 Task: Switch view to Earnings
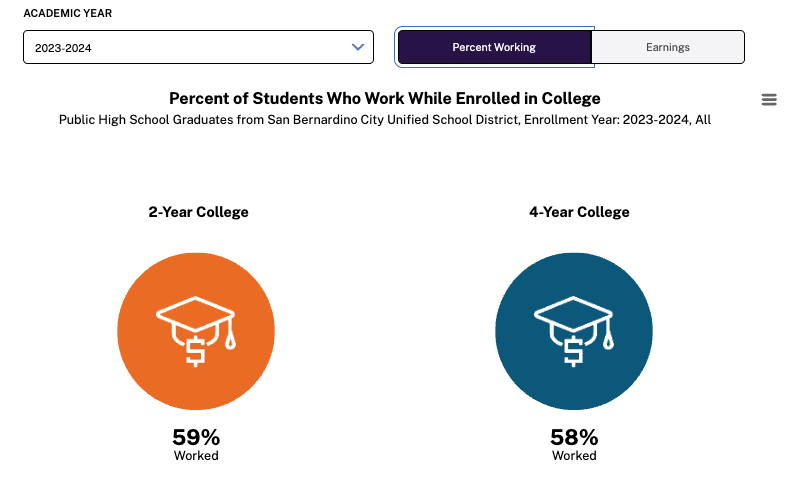[x=668, y=47]
